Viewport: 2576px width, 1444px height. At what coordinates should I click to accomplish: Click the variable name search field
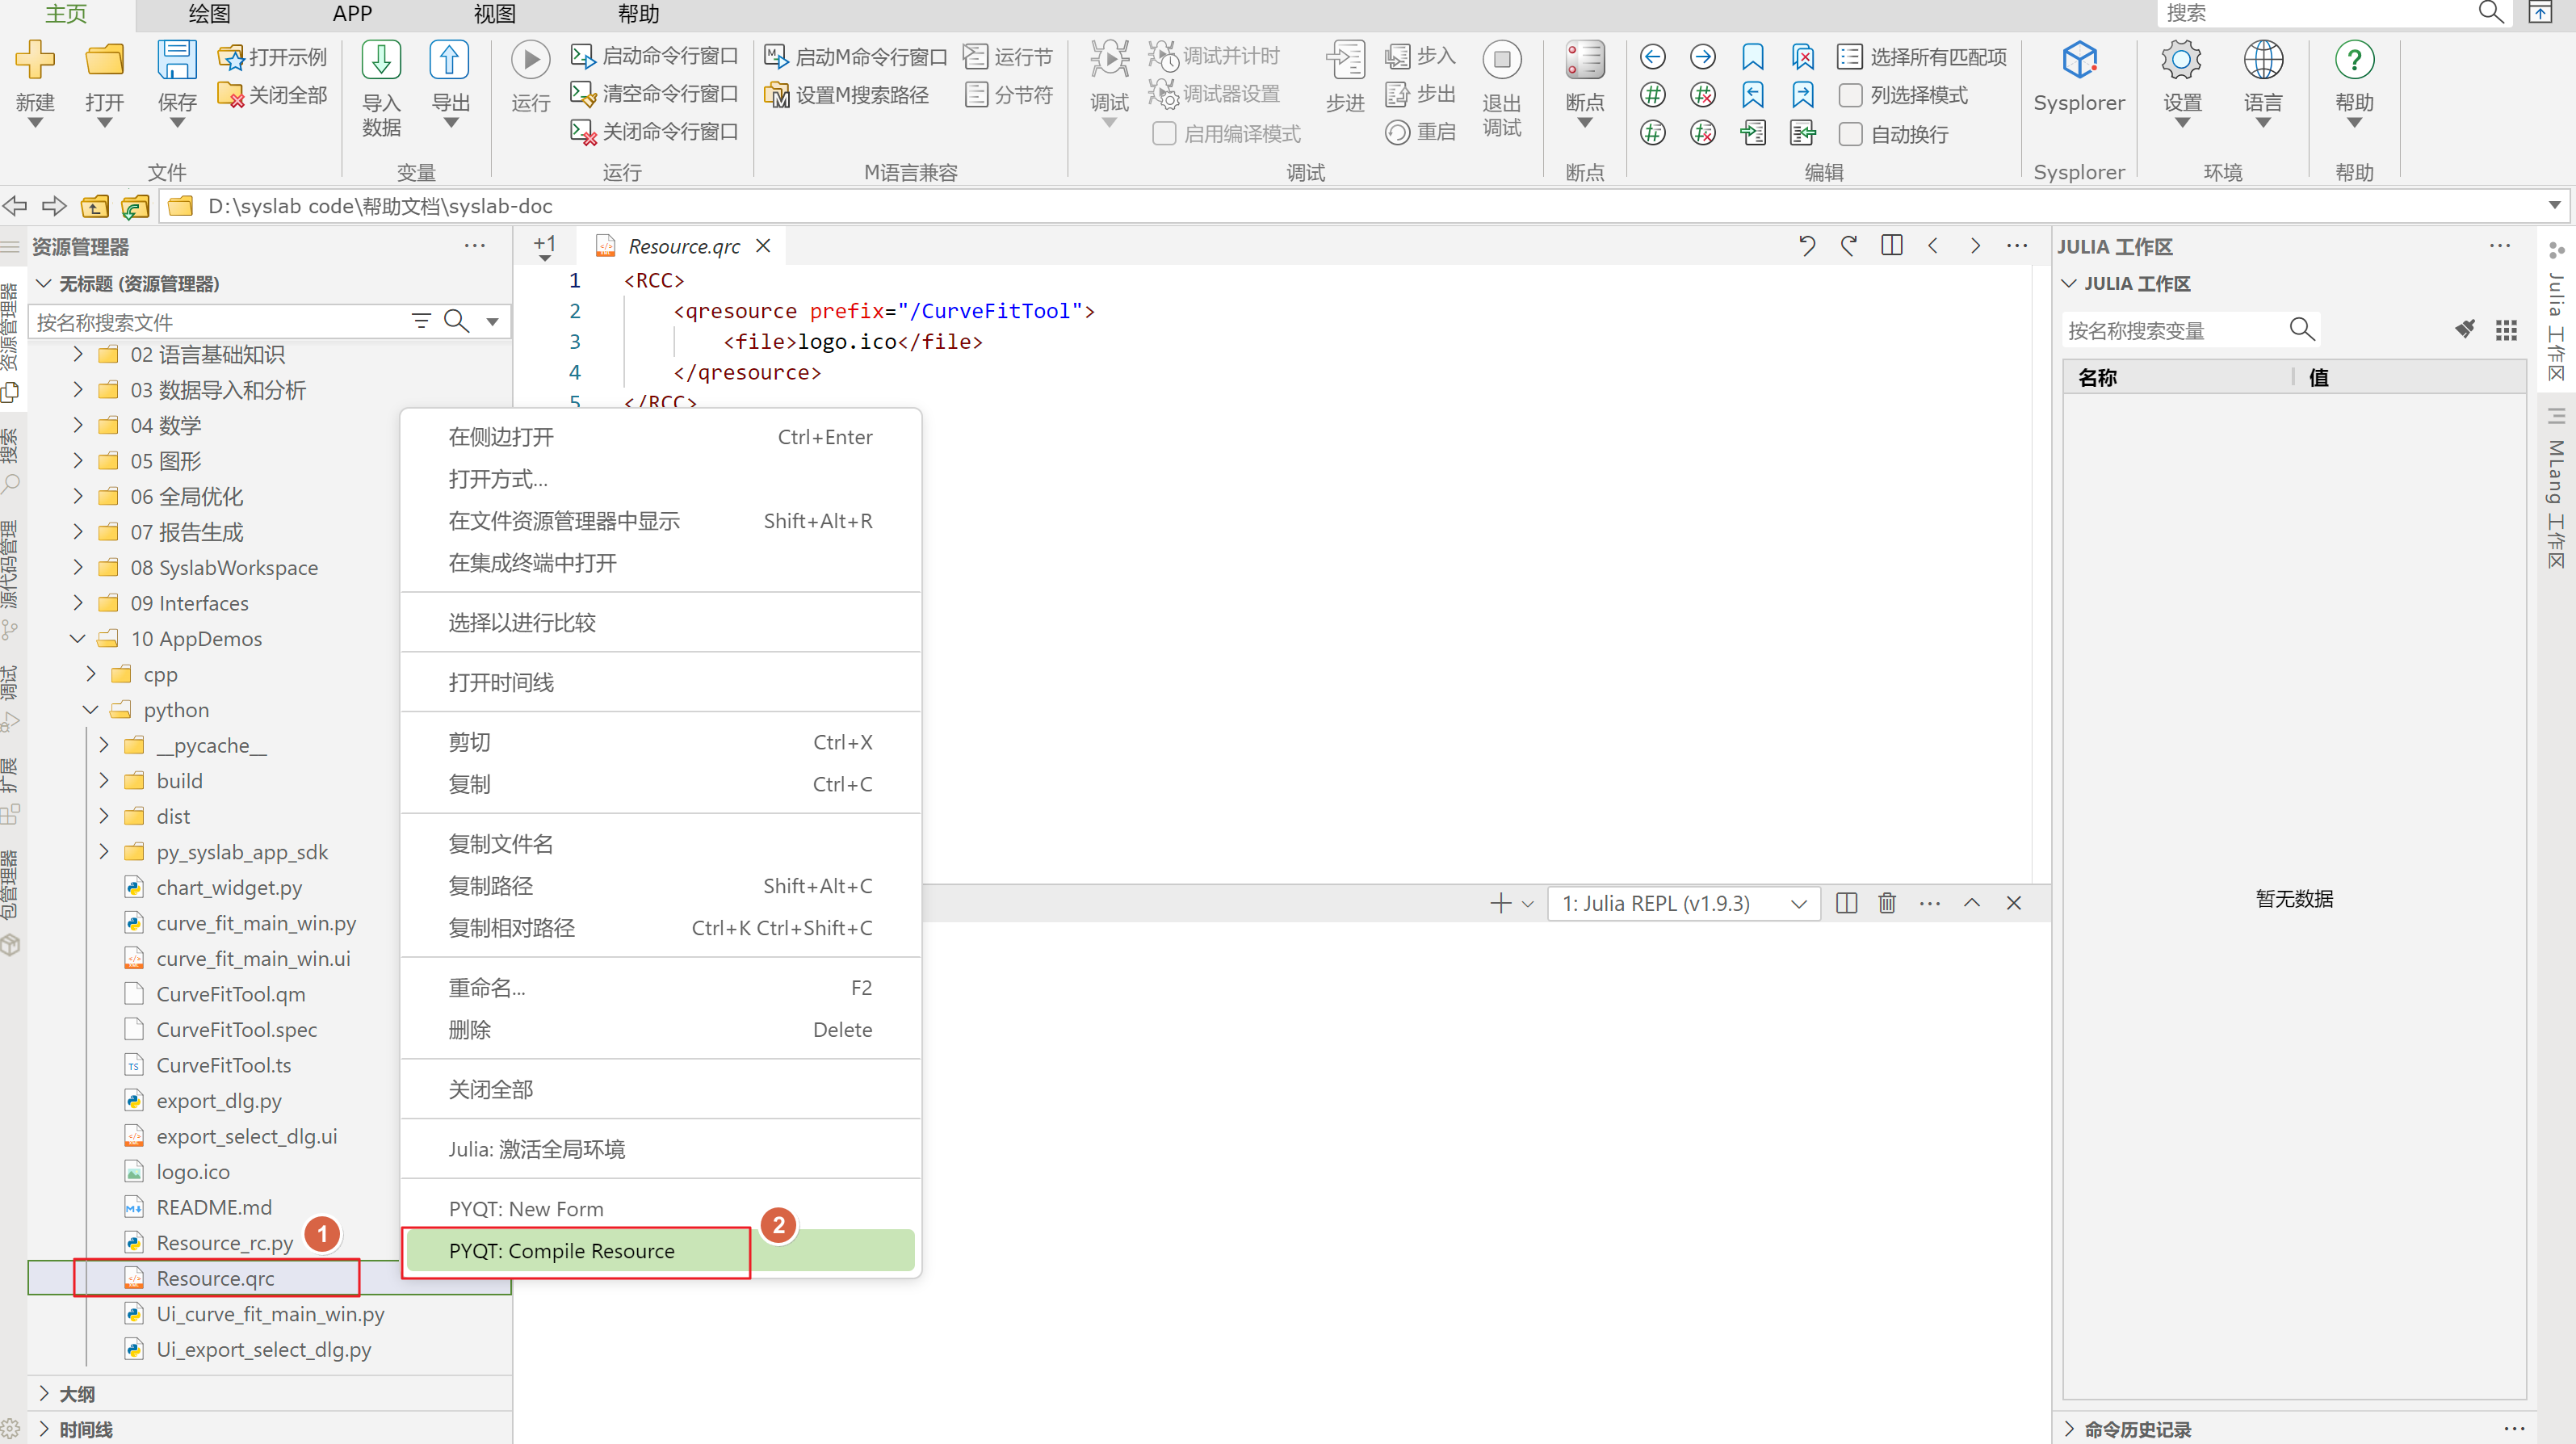pos(2175,330)
